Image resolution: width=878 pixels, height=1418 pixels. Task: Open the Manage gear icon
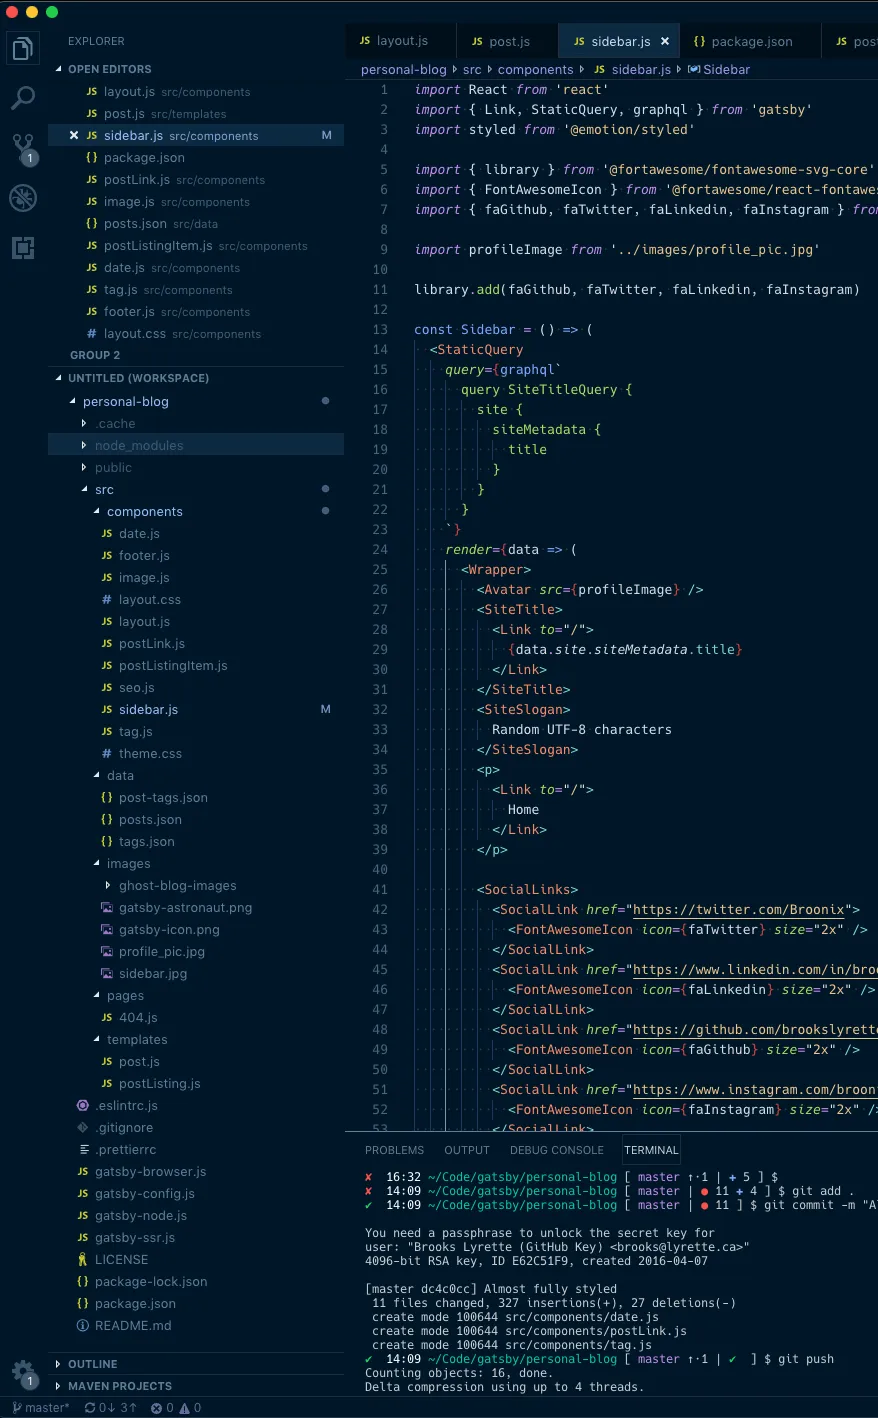[x=23, y=1371]
